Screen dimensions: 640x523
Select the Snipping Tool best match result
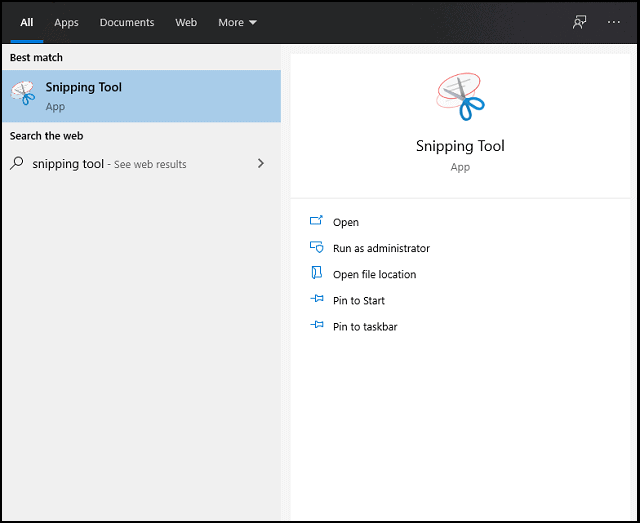click(141, 96)
